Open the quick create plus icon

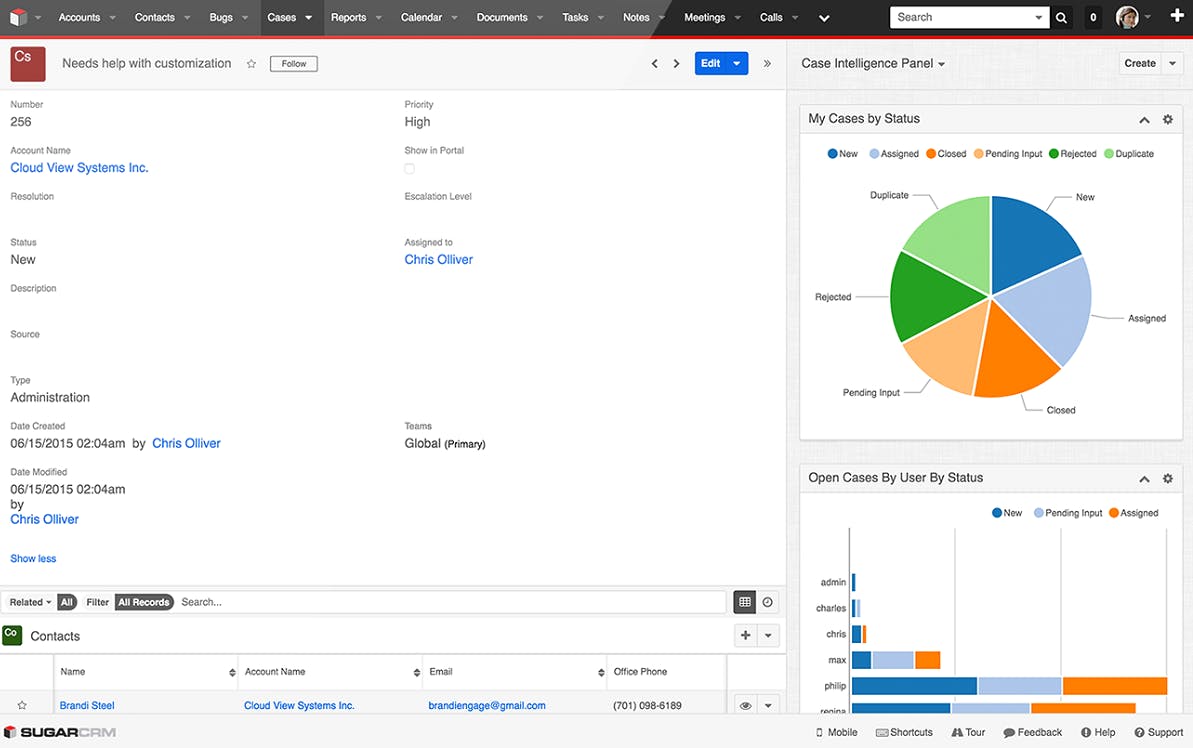tap(1175, 17)
